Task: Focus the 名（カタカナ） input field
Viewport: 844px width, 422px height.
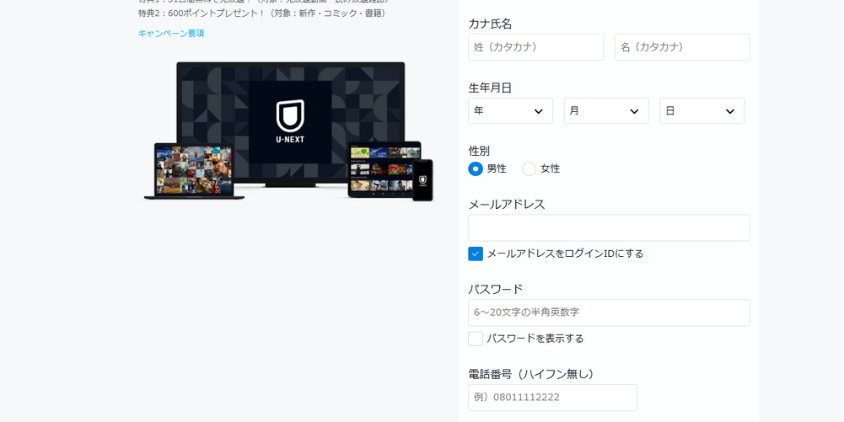Action: 682,47
